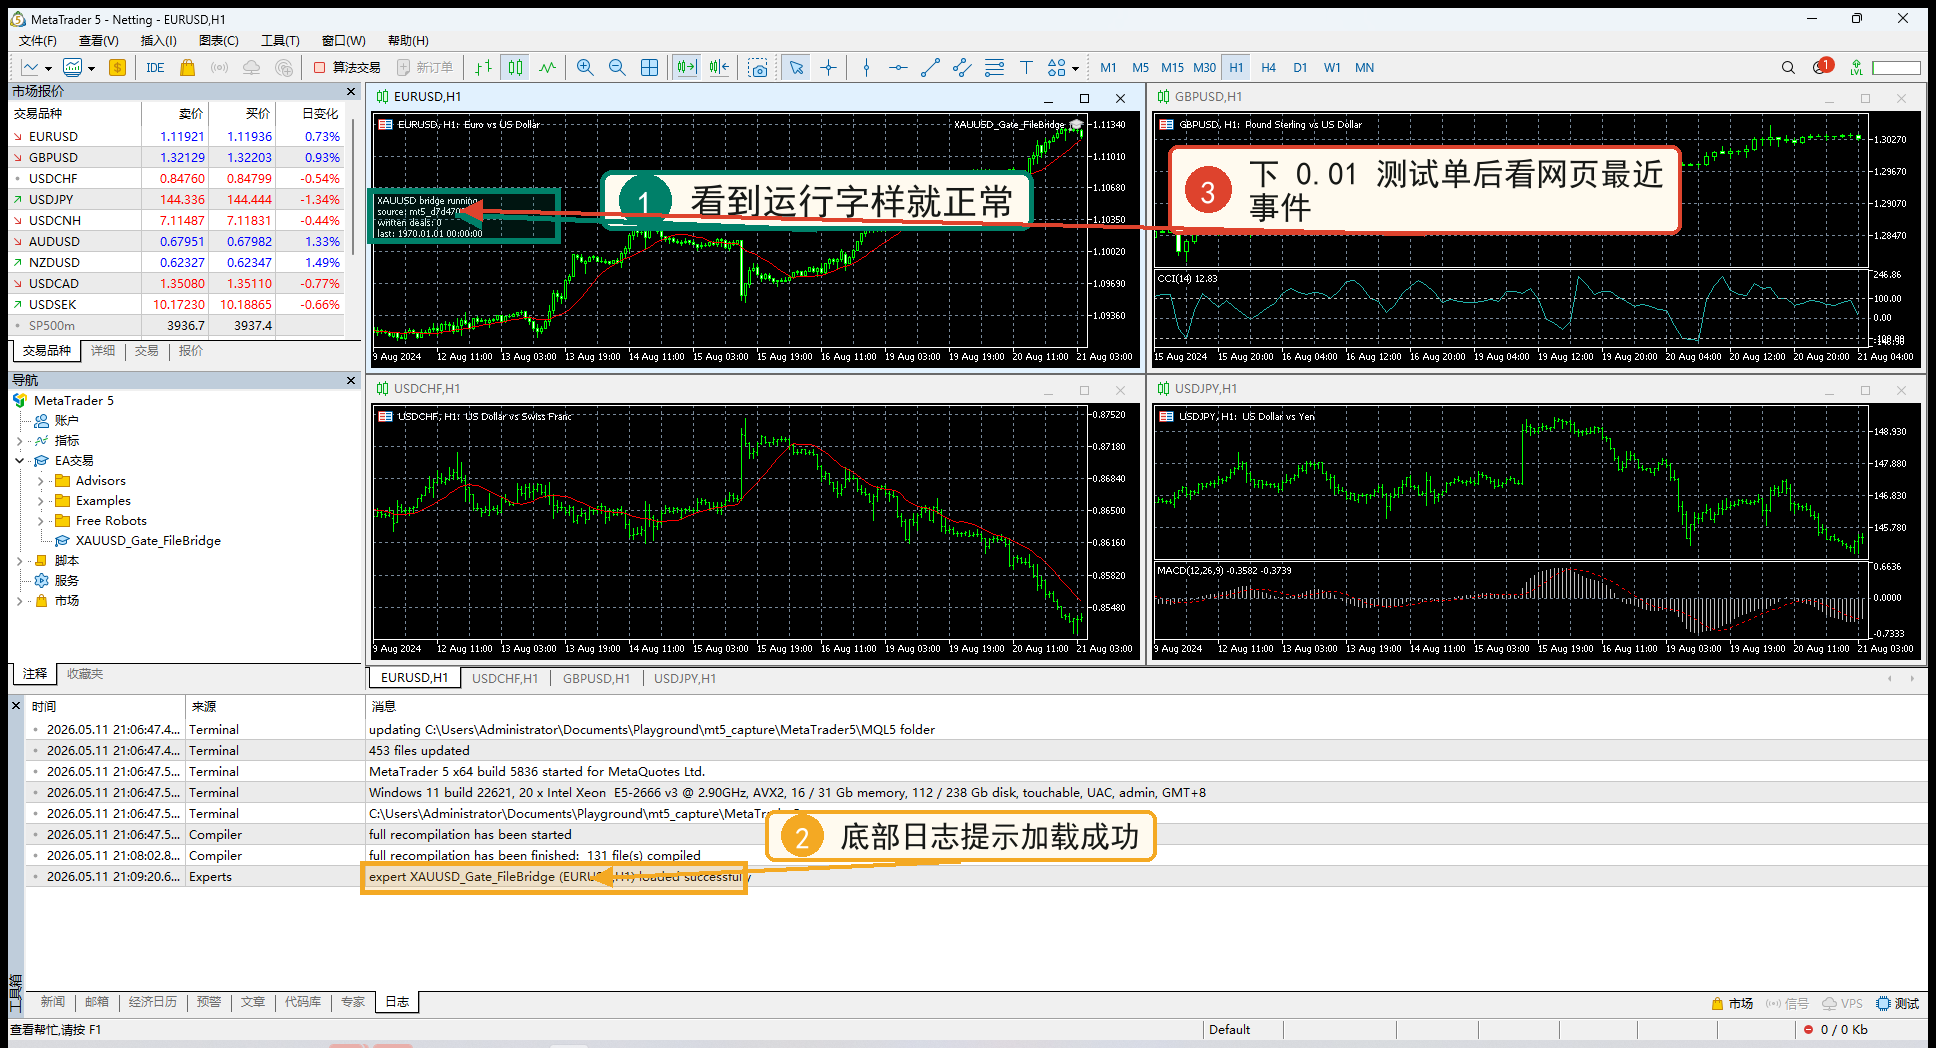Click the zoom out magnifier icon
Screen dimensions: 1936x1048
coord(617,68)
